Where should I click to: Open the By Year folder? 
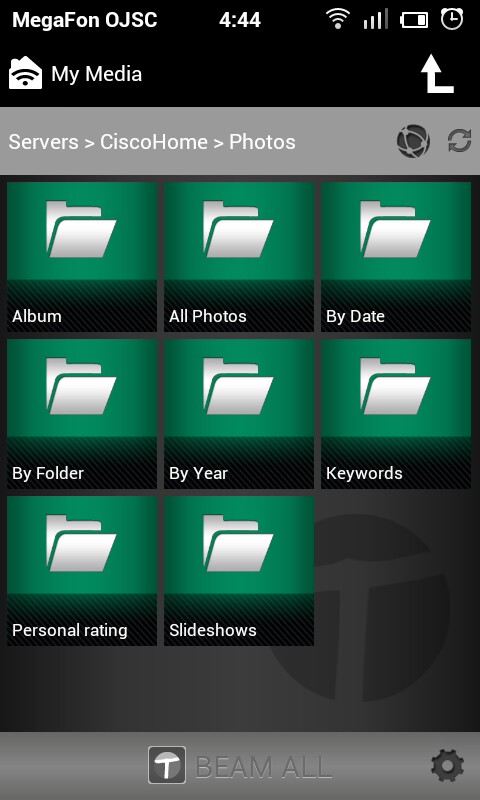[x=239, y=414]
